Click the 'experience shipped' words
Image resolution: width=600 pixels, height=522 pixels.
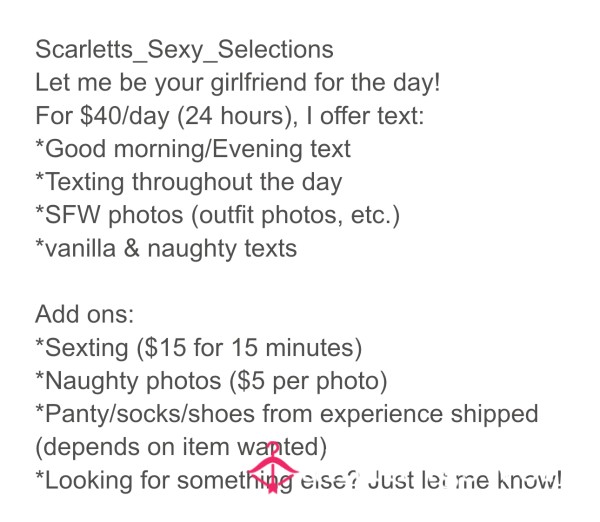coord(429,414)
